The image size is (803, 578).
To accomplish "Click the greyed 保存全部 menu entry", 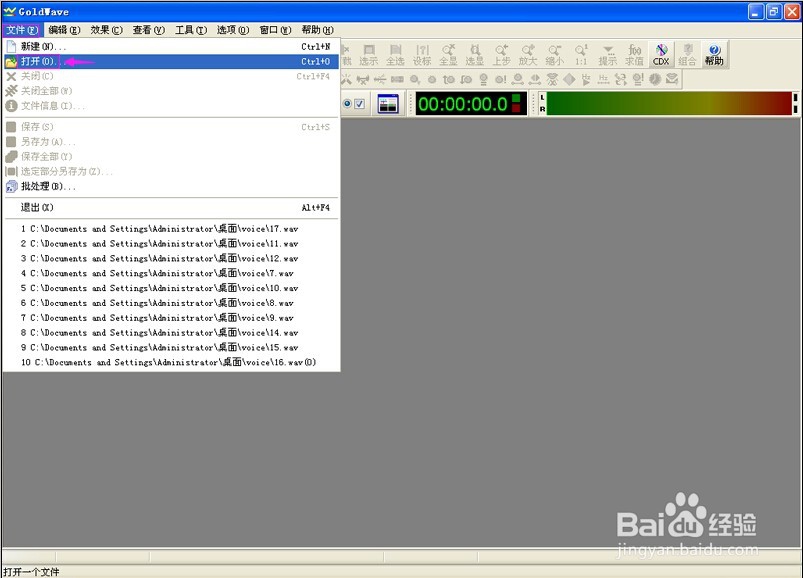I will pos(171,156).
